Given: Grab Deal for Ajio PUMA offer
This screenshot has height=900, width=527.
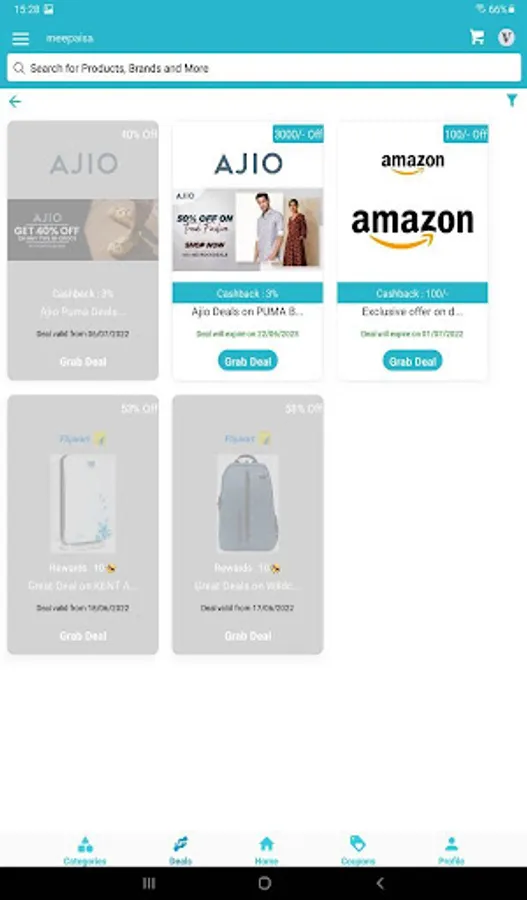Looking at the screenshot, I should coord(247,361).
